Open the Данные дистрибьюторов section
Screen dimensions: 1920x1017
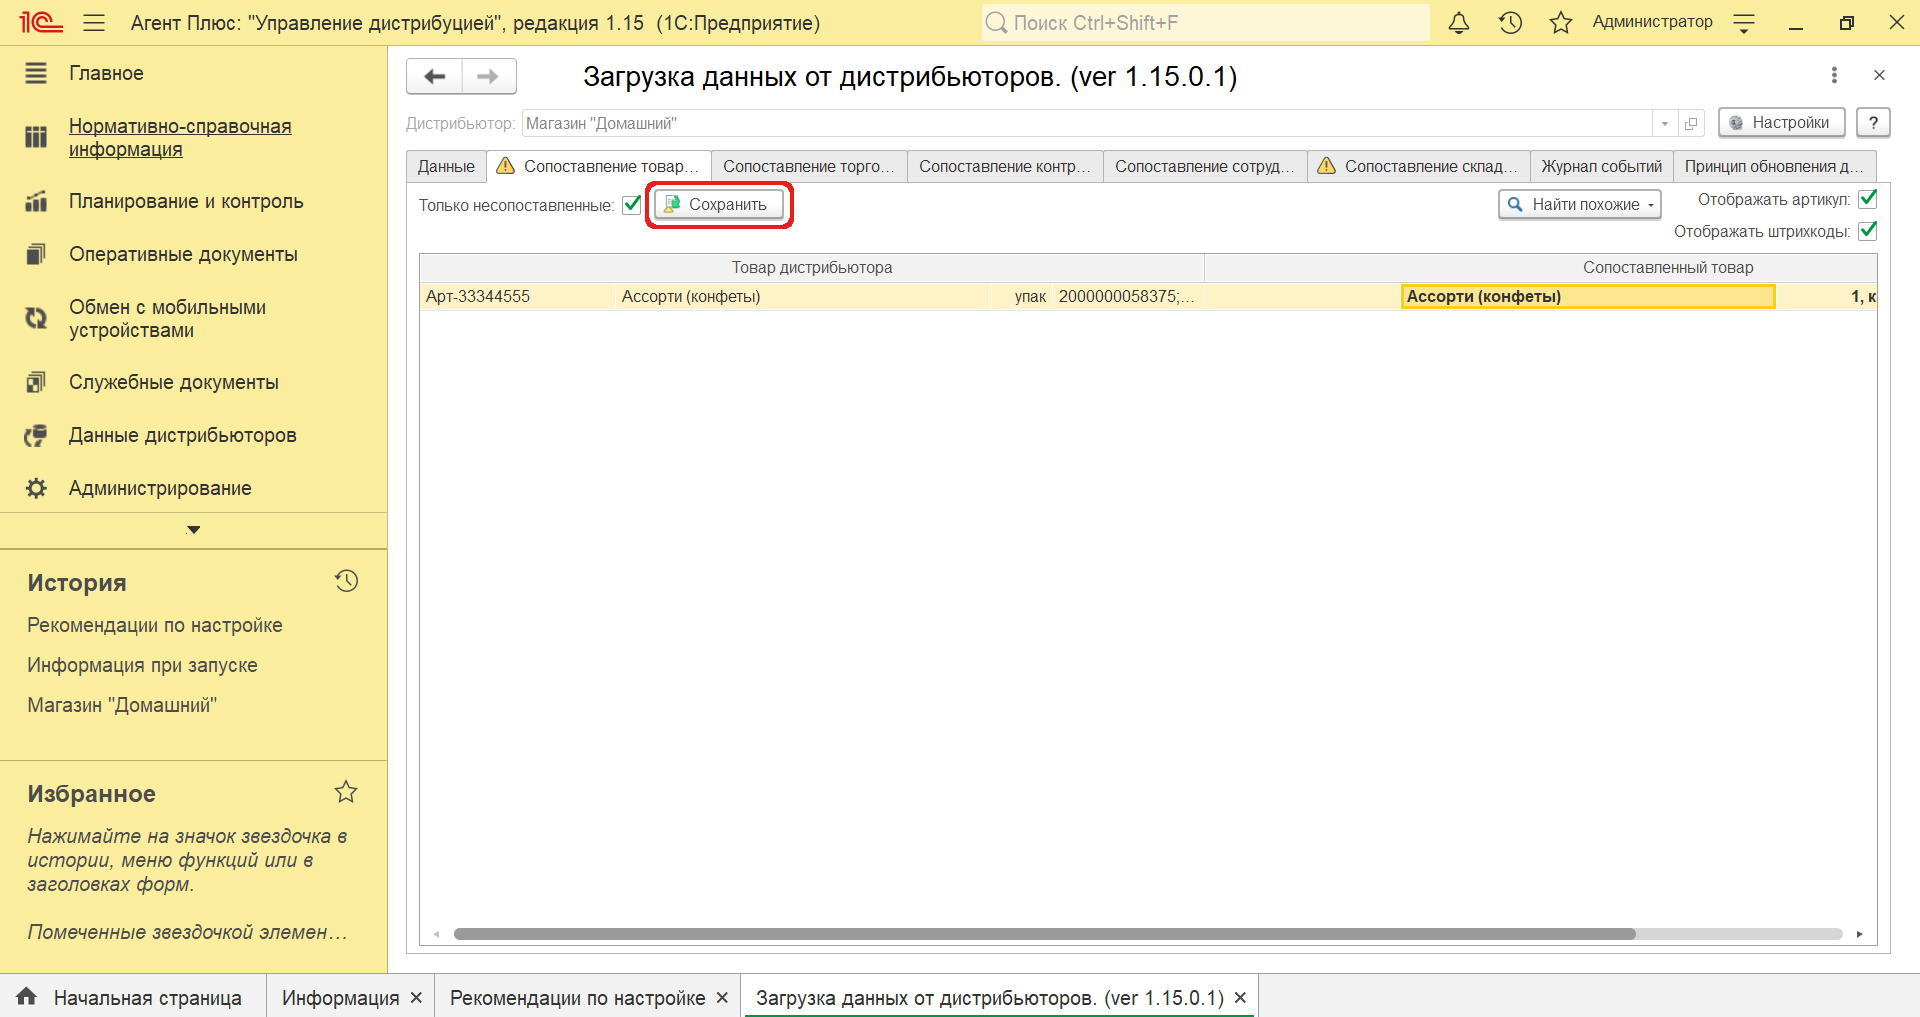click(182, 435)
